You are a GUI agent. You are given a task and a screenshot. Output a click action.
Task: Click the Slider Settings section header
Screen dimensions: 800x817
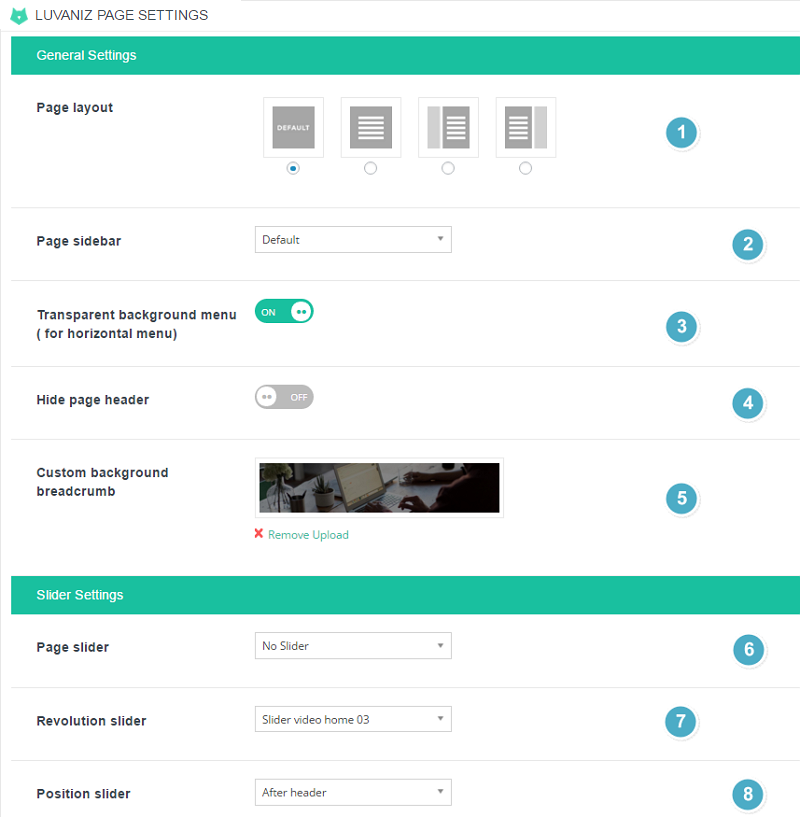pos(405,595)
